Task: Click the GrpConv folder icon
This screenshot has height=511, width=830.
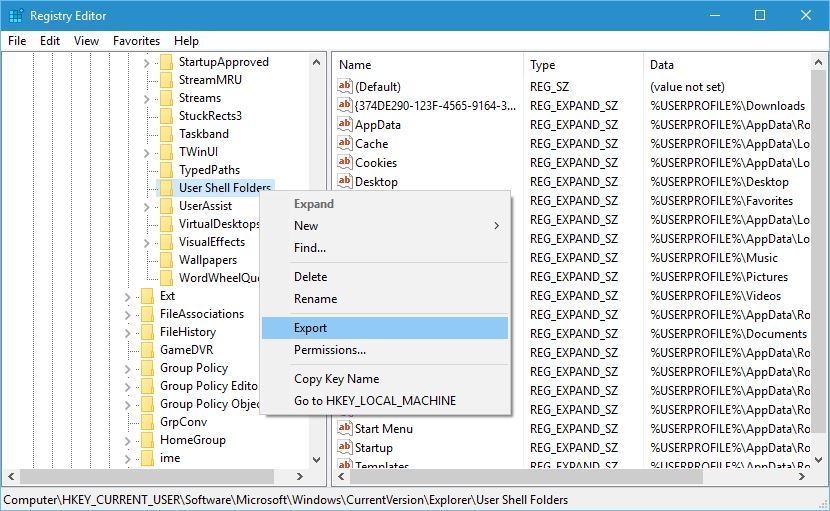Action: 148,422
